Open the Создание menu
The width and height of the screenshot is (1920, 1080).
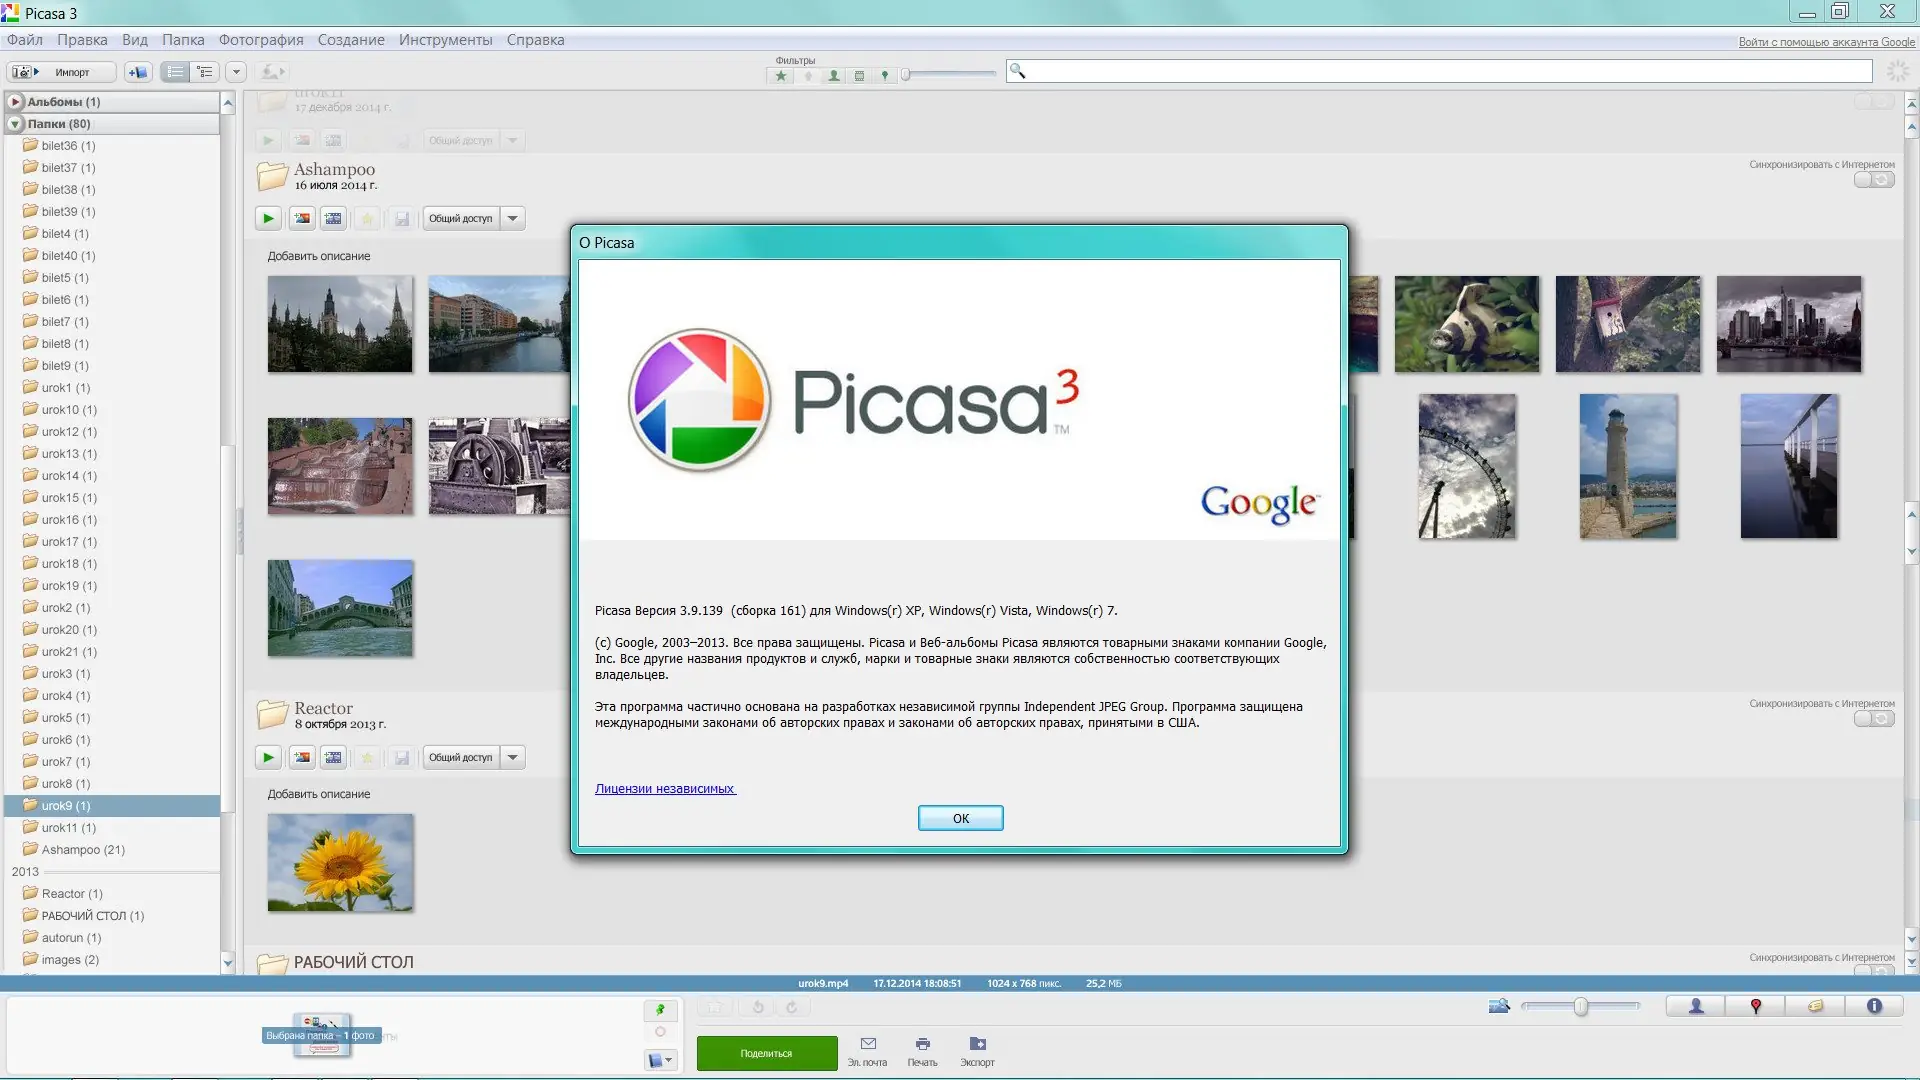click(351, 40)
